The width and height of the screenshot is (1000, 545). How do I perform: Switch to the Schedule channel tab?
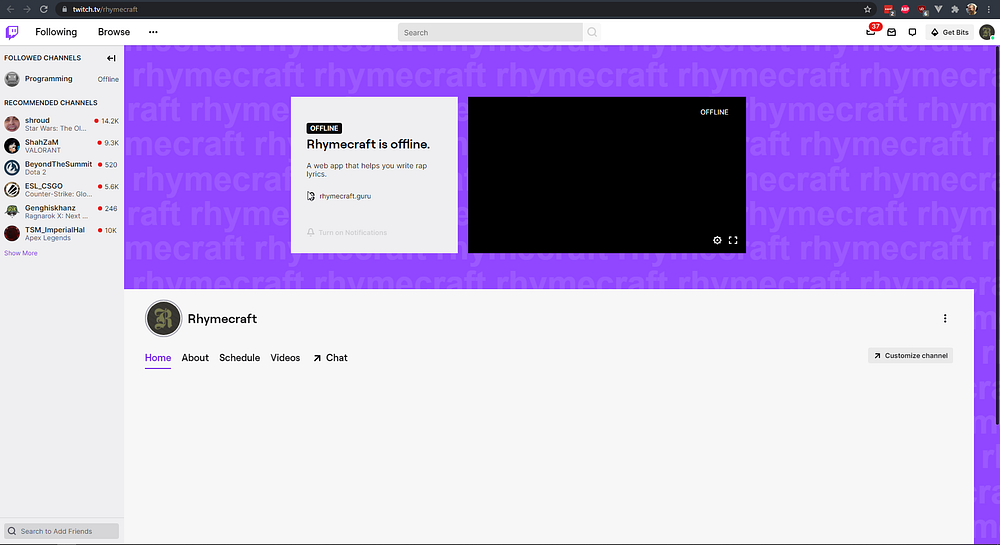[240, 358]
